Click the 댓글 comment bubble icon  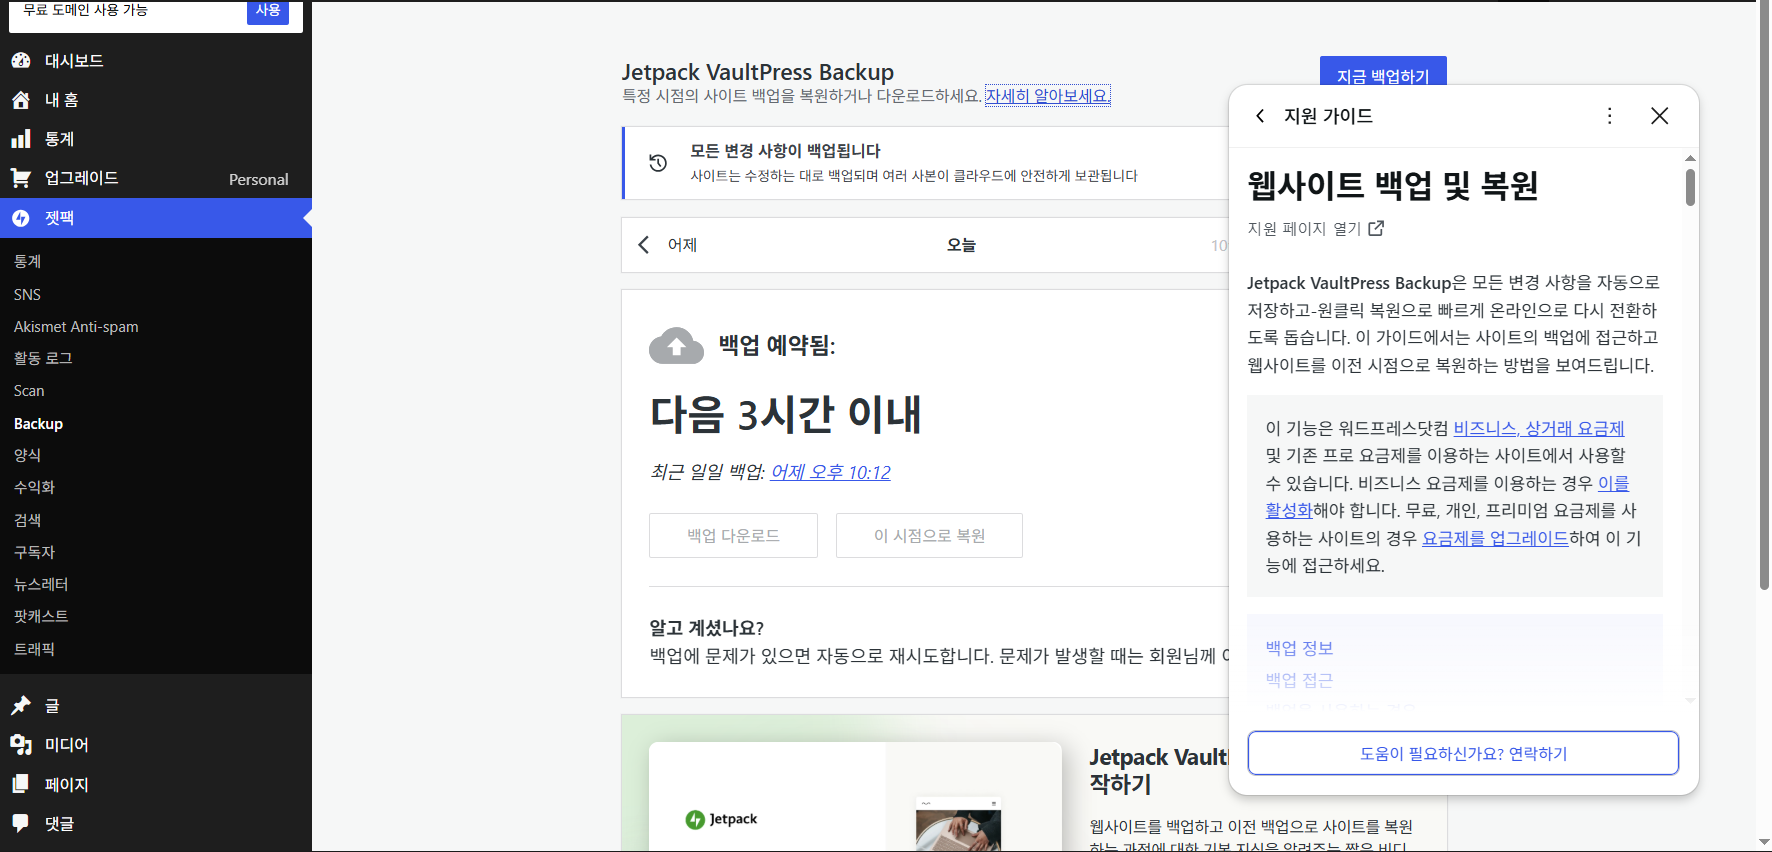coord(21,823)
